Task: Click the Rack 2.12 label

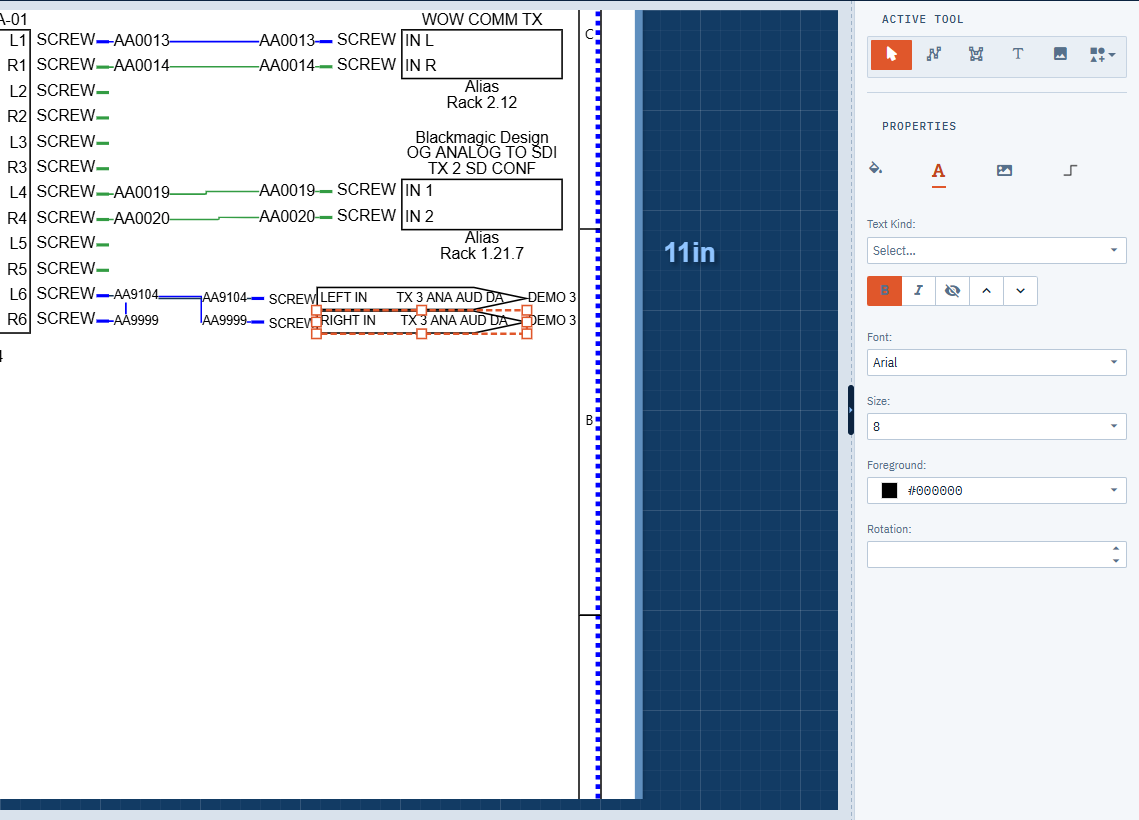Action: 482,102
